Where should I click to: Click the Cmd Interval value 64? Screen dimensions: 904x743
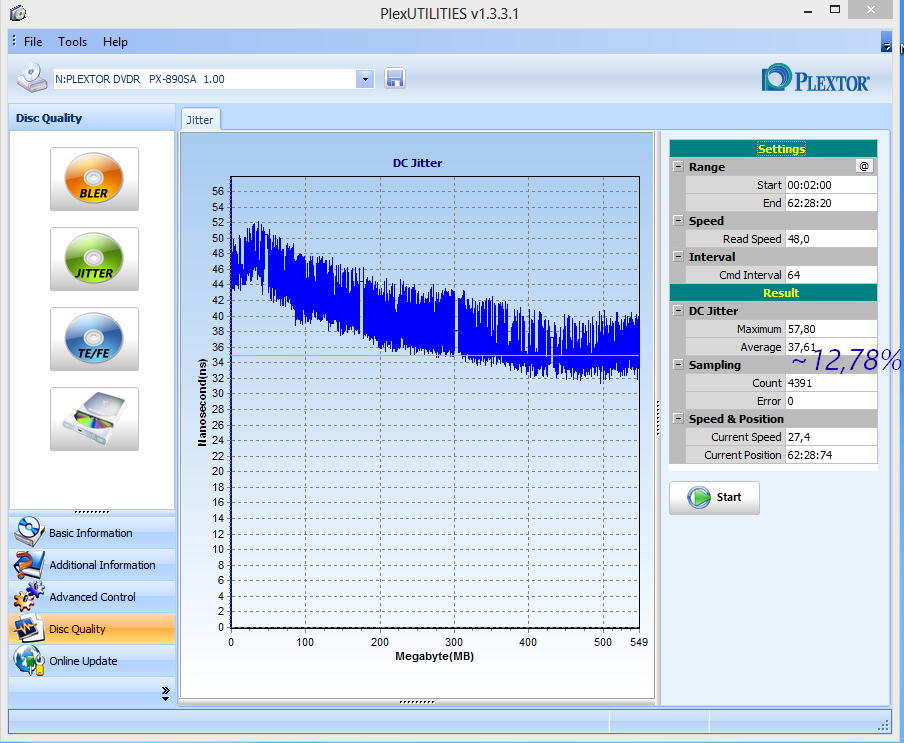point(831,275)
